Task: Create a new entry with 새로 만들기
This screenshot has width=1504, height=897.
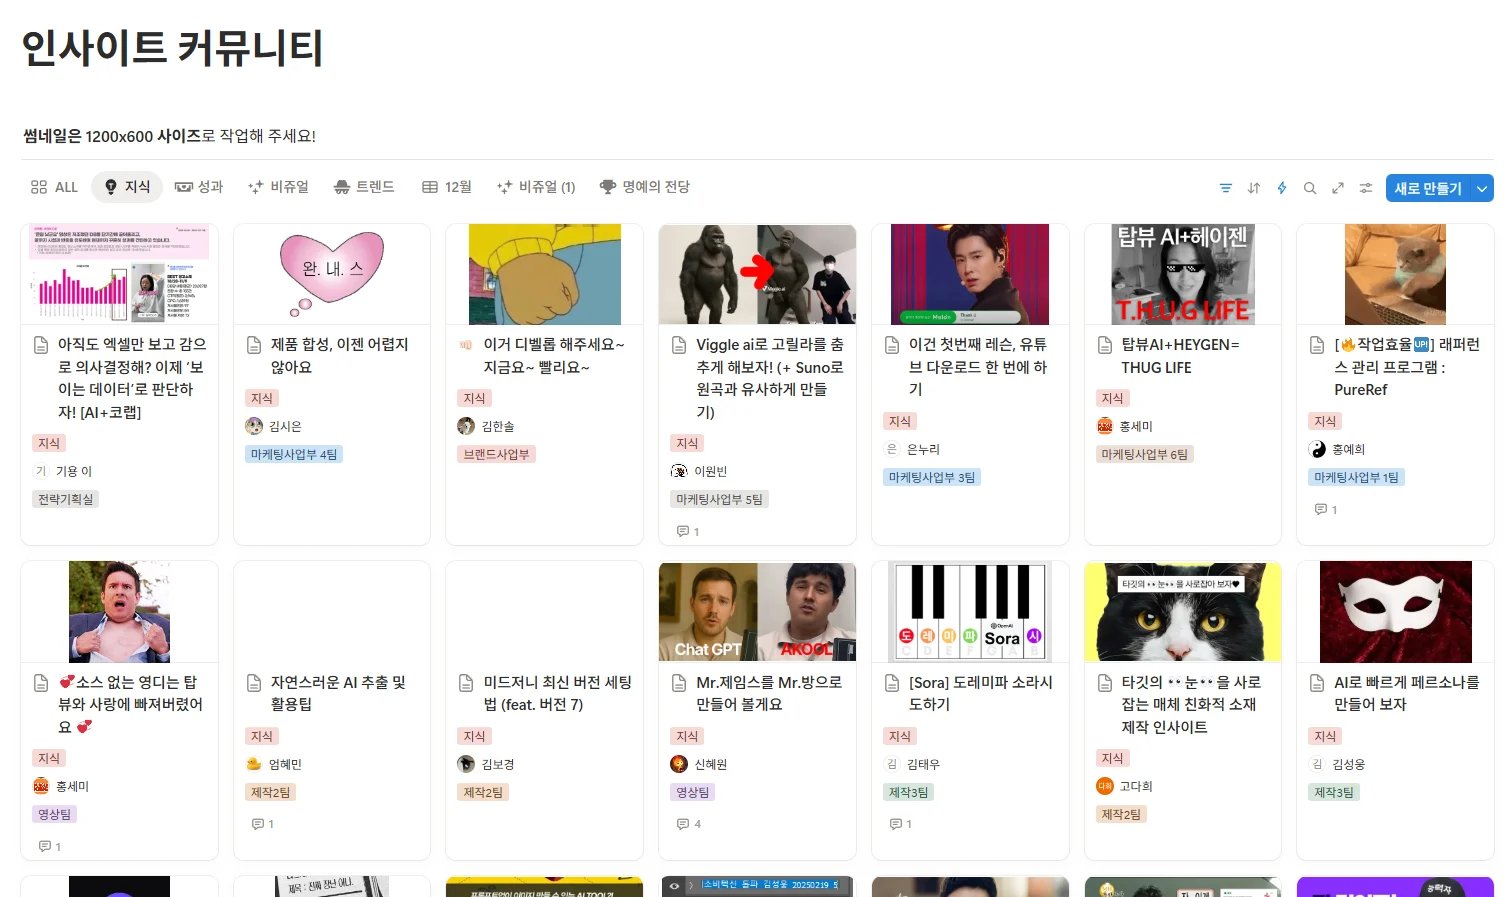Action: click(x=1428, y=188)
